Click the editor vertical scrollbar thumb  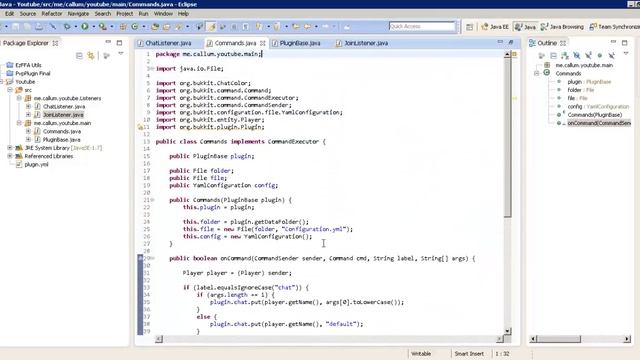(x=507, y=137)
